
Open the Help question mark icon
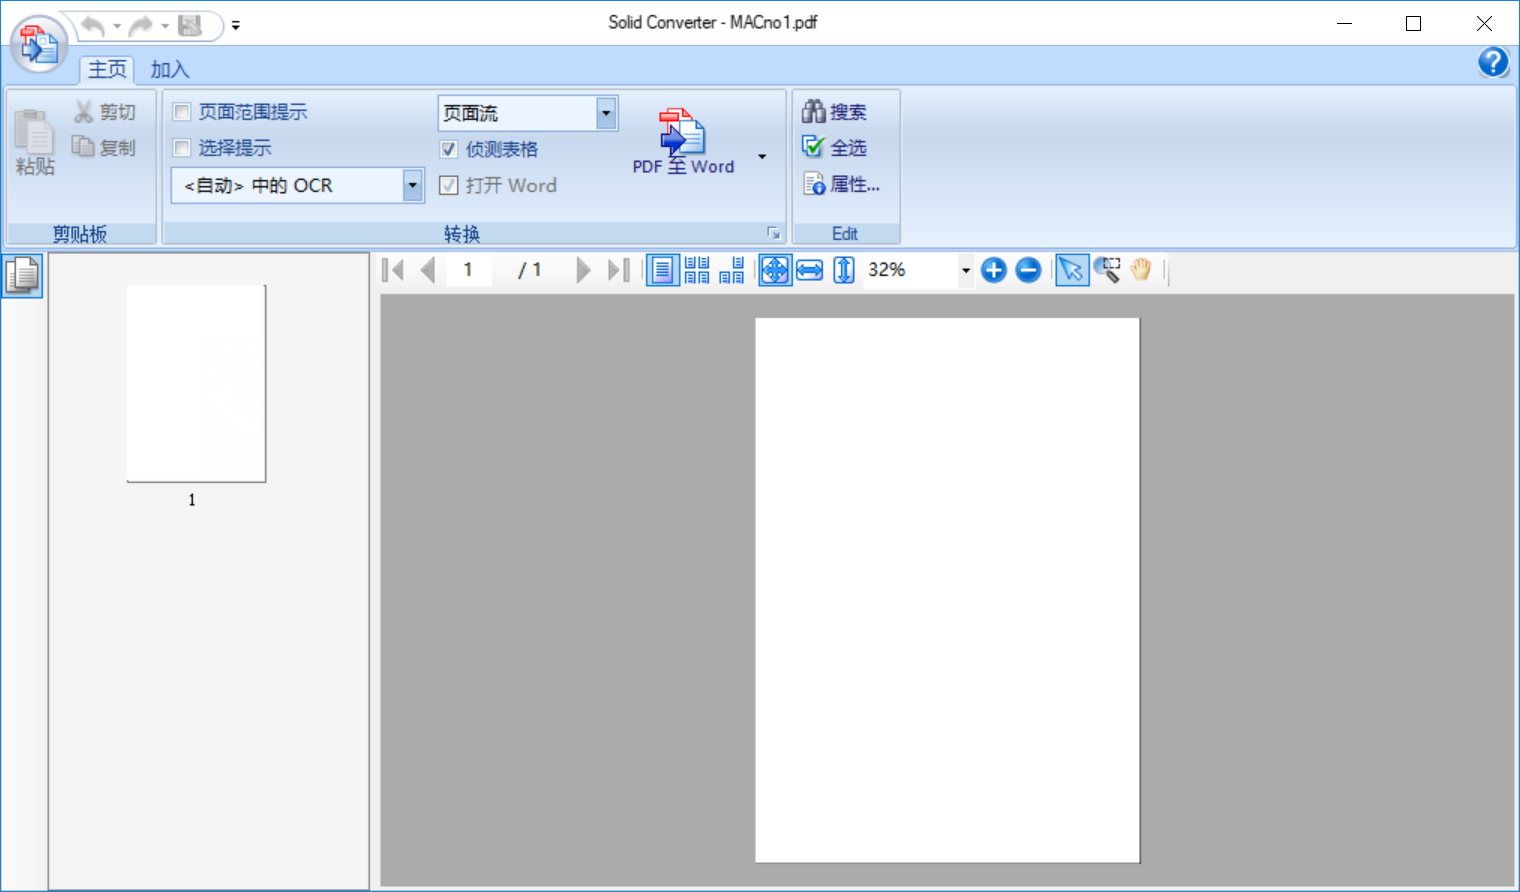[x=1493, y=62]
